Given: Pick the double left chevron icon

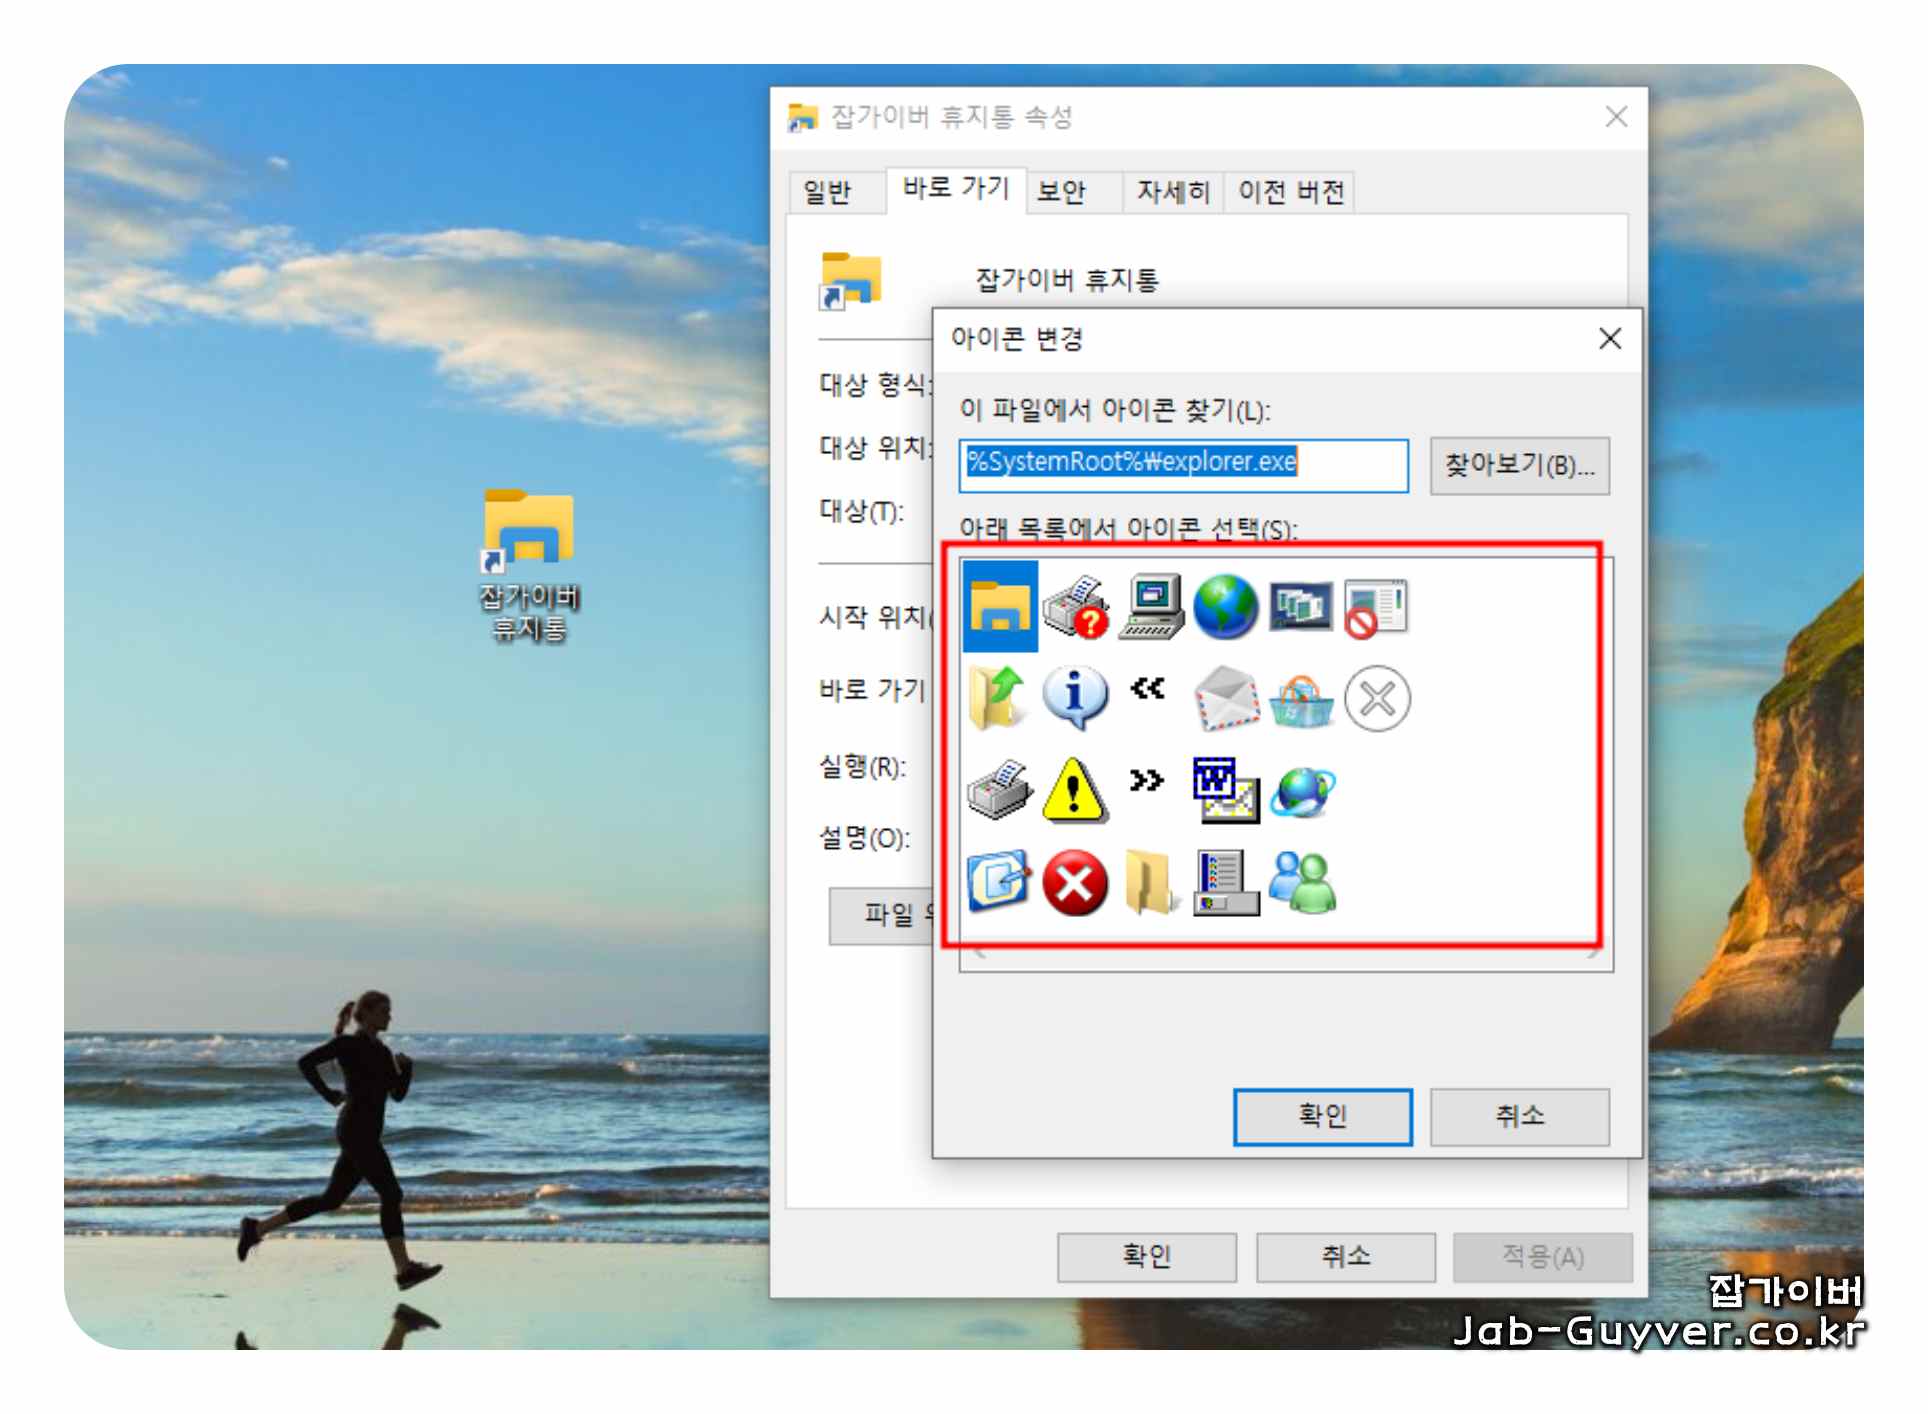Looking at the screenshot, I should 1148,688.
